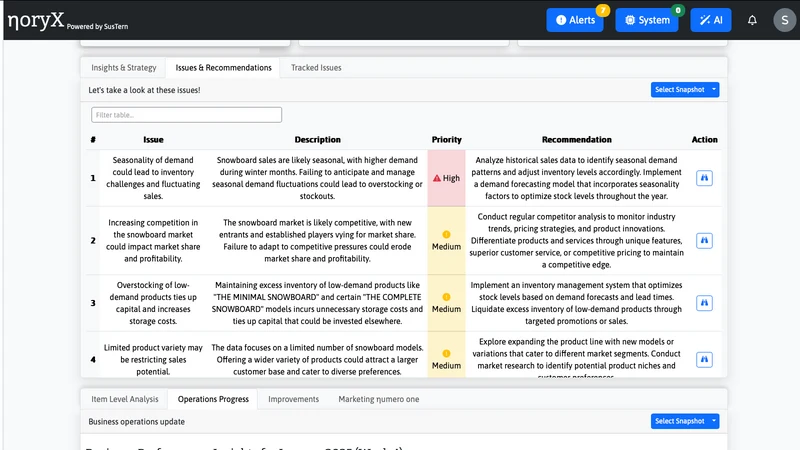The height and width of the screenshot is (450, 800).
Task: Open notifications bell icon
Action: (752, 20)
